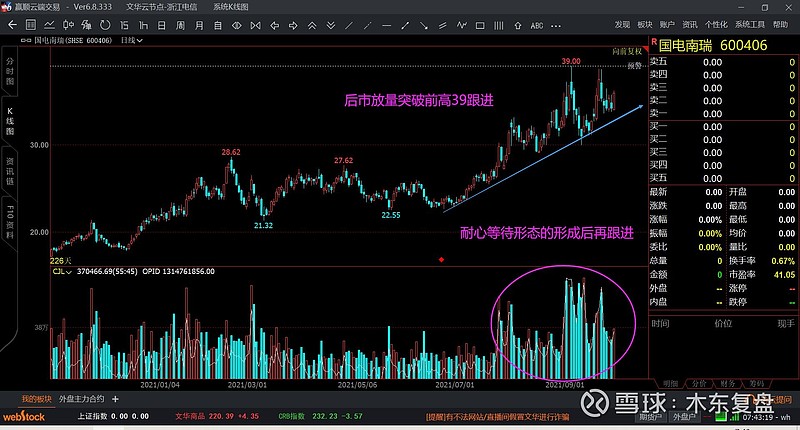
Task: Open the 个性化 menu
Action: 716,24
